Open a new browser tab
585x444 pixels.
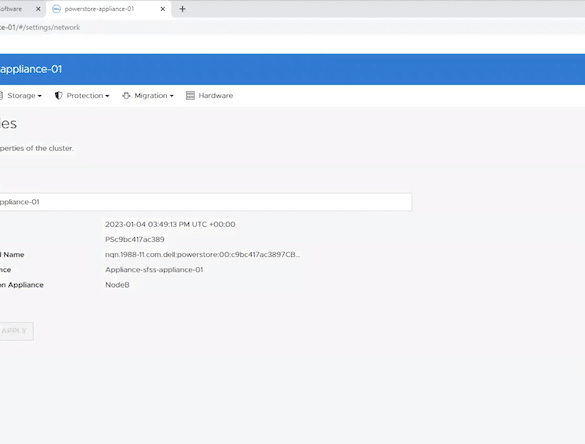tap(182, 9)
